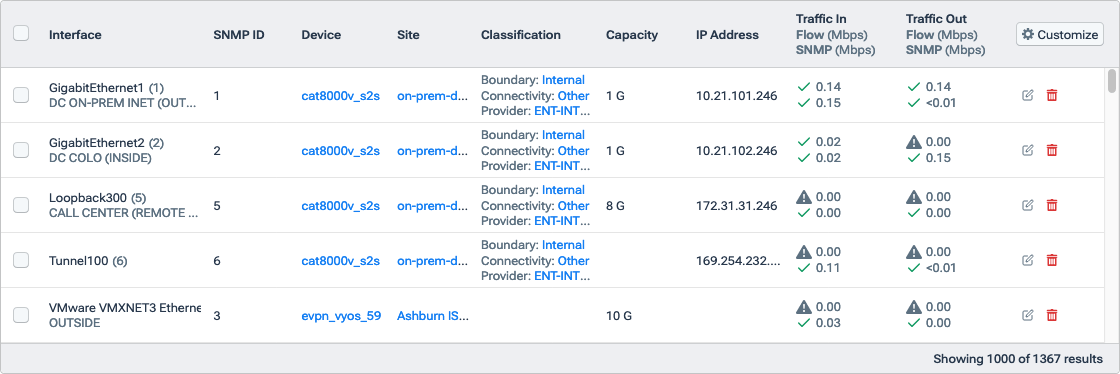1120x374 pixels.
Task: Click IP address 10.21.101.246
Action: coord(736,95)
